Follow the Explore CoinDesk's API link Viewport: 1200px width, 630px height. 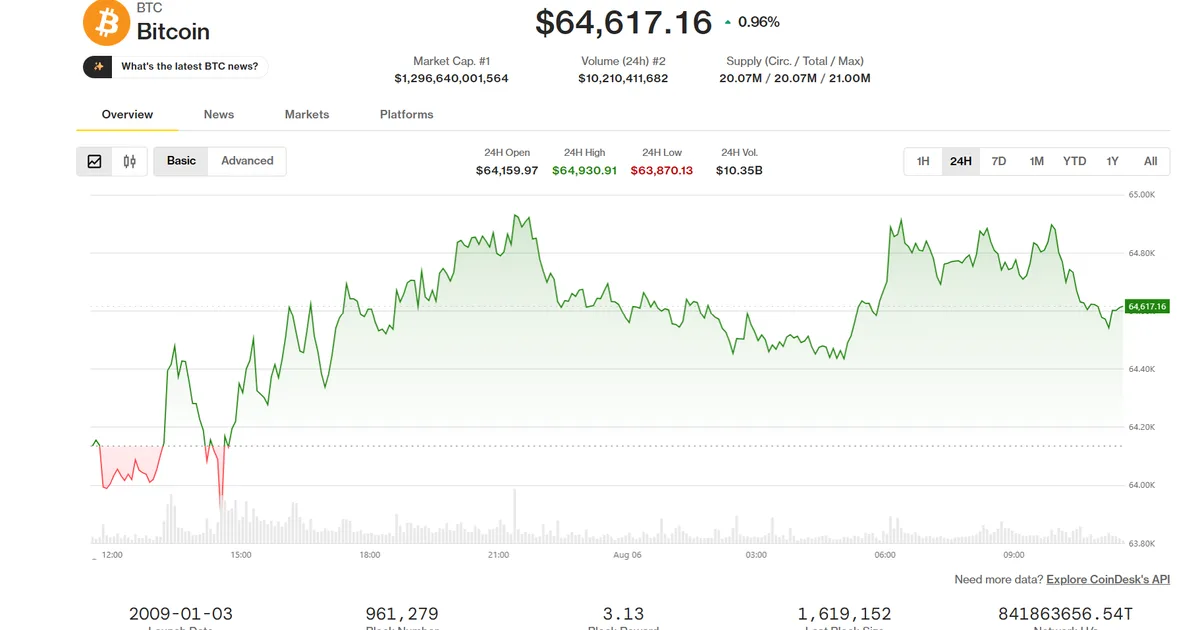[x=1108, y=580]
